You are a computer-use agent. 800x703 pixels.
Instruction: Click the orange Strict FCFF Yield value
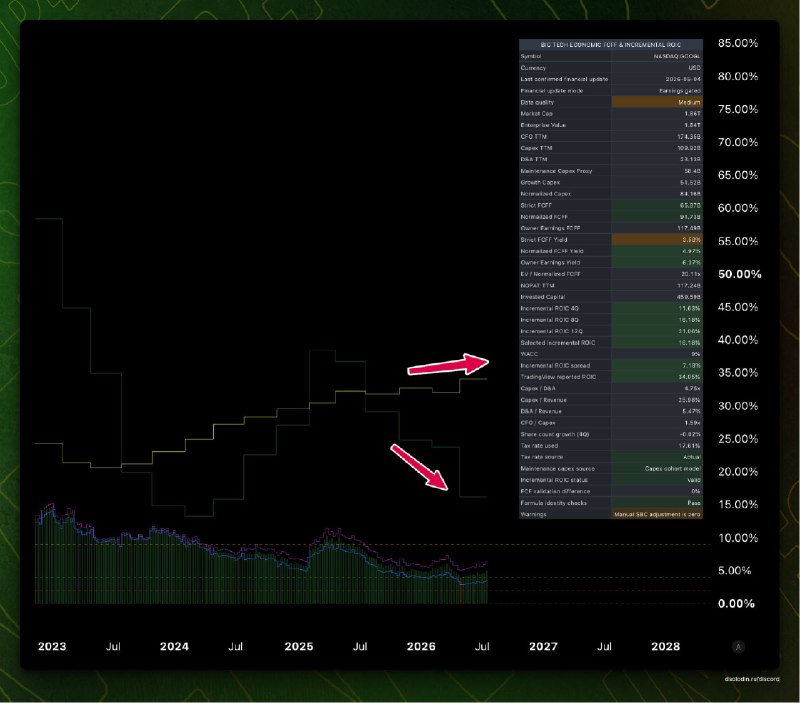tap(657, 239)
